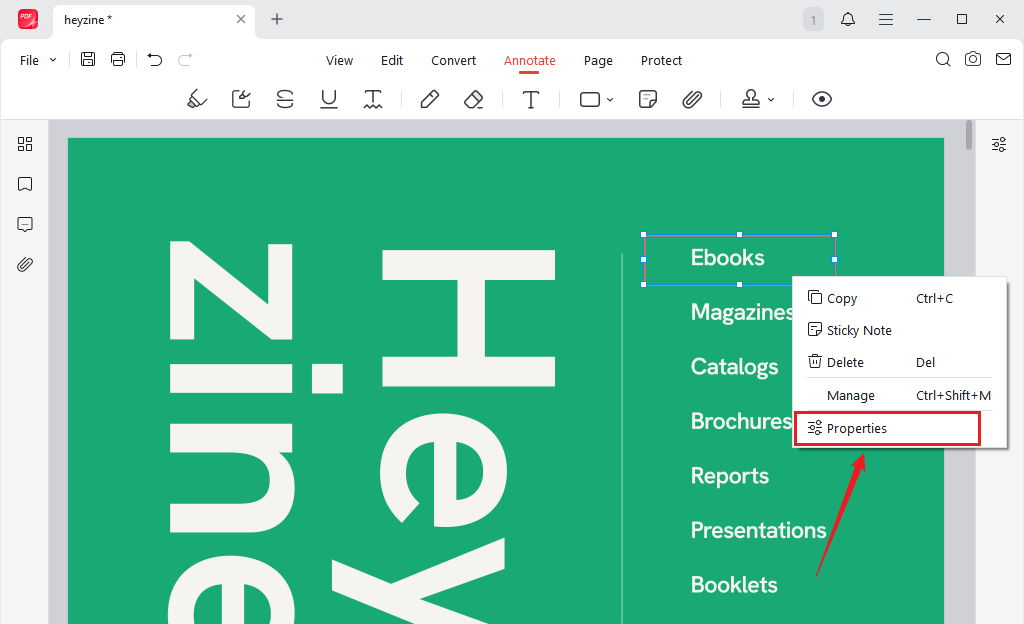
Task: Click the mail envelope icon
Action: 1004,59
